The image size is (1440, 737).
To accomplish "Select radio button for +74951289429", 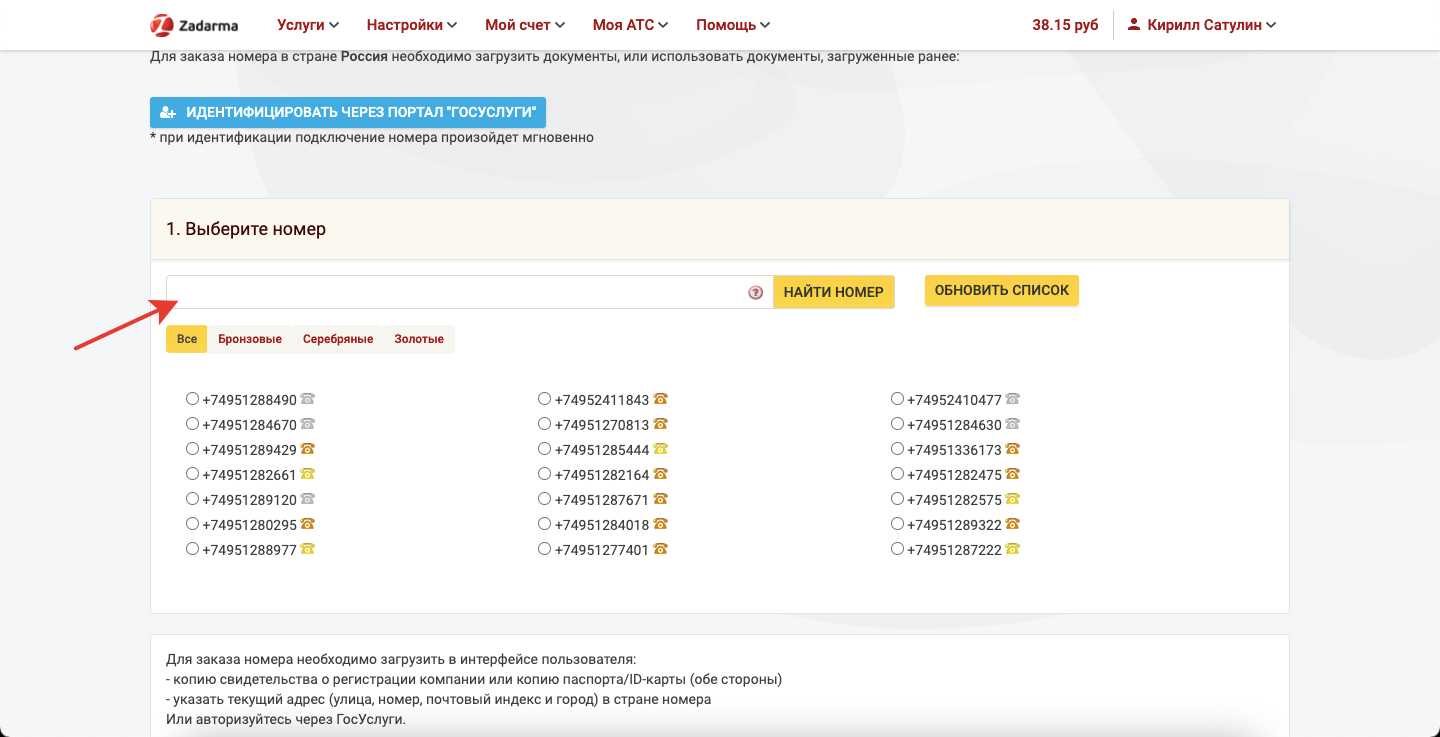I will (192, 449).
